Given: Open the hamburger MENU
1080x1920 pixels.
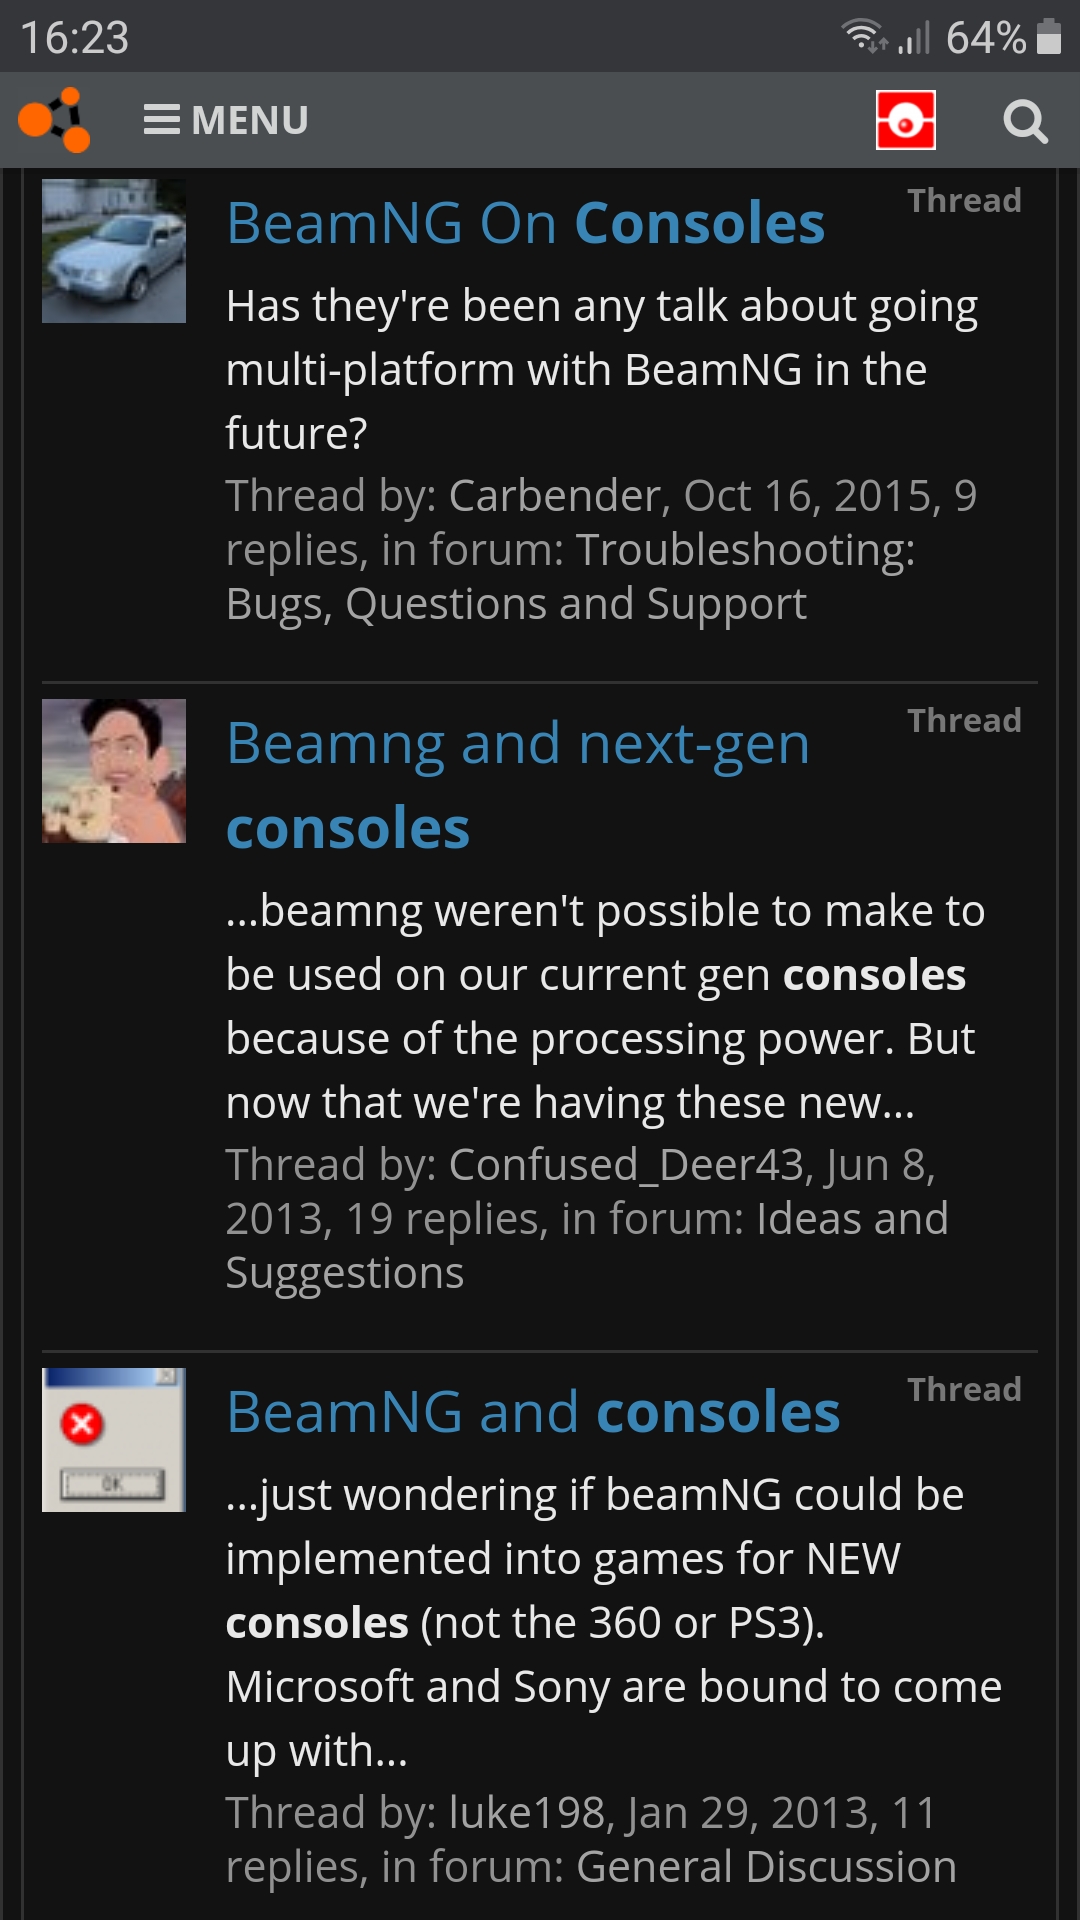Looking at the screenshot, I should coord(226,120).
